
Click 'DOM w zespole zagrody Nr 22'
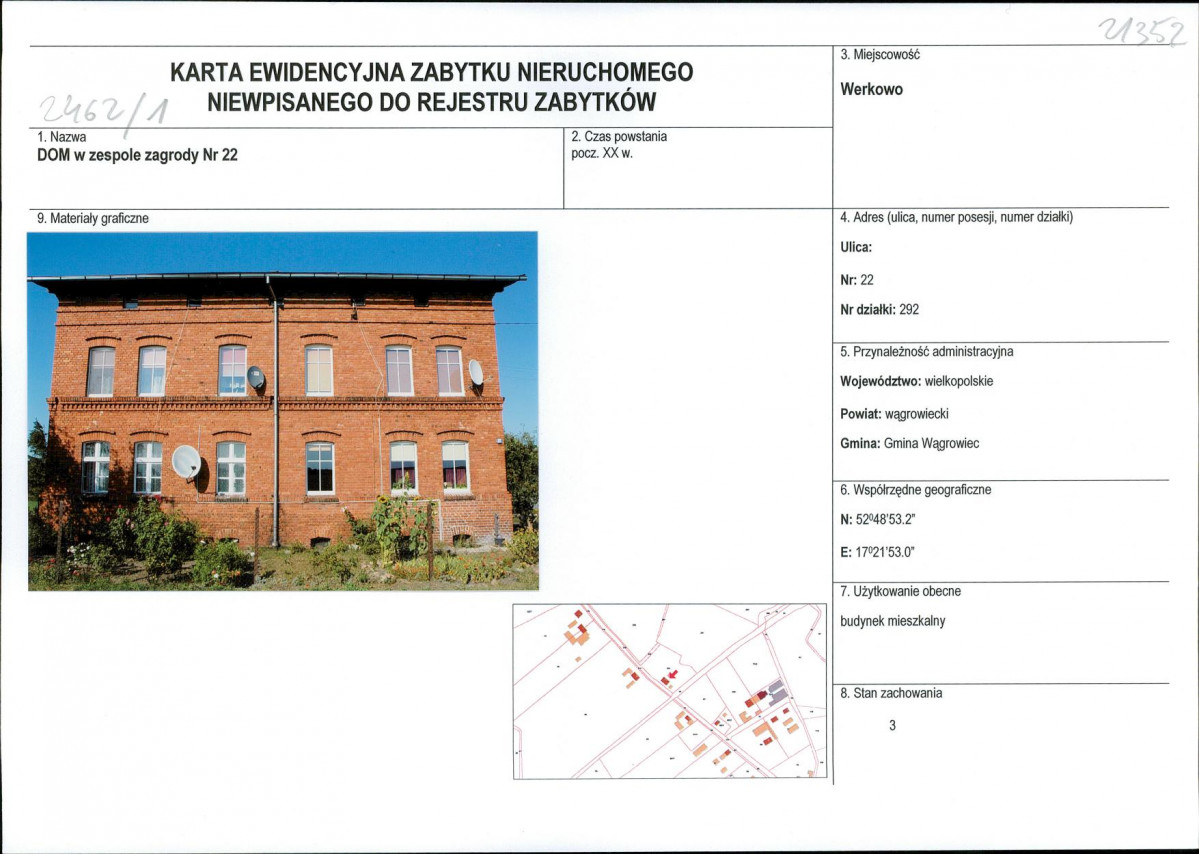(137, 155)
